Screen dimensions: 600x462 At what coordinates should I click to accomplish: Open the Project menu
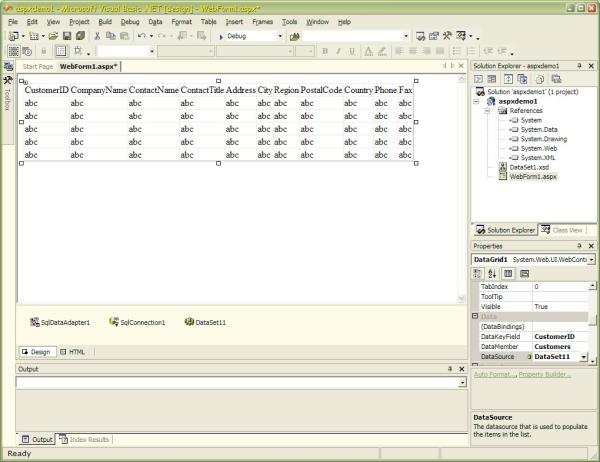tap(79, 22)
